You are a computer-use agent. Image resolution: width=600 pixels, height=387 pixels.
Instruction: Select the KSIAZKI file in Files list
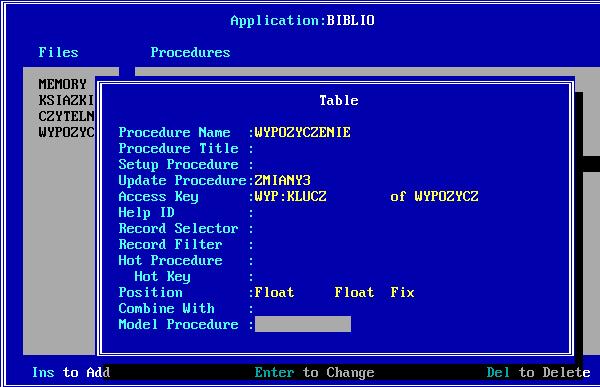pyautogui.click(x=66, y=100)
